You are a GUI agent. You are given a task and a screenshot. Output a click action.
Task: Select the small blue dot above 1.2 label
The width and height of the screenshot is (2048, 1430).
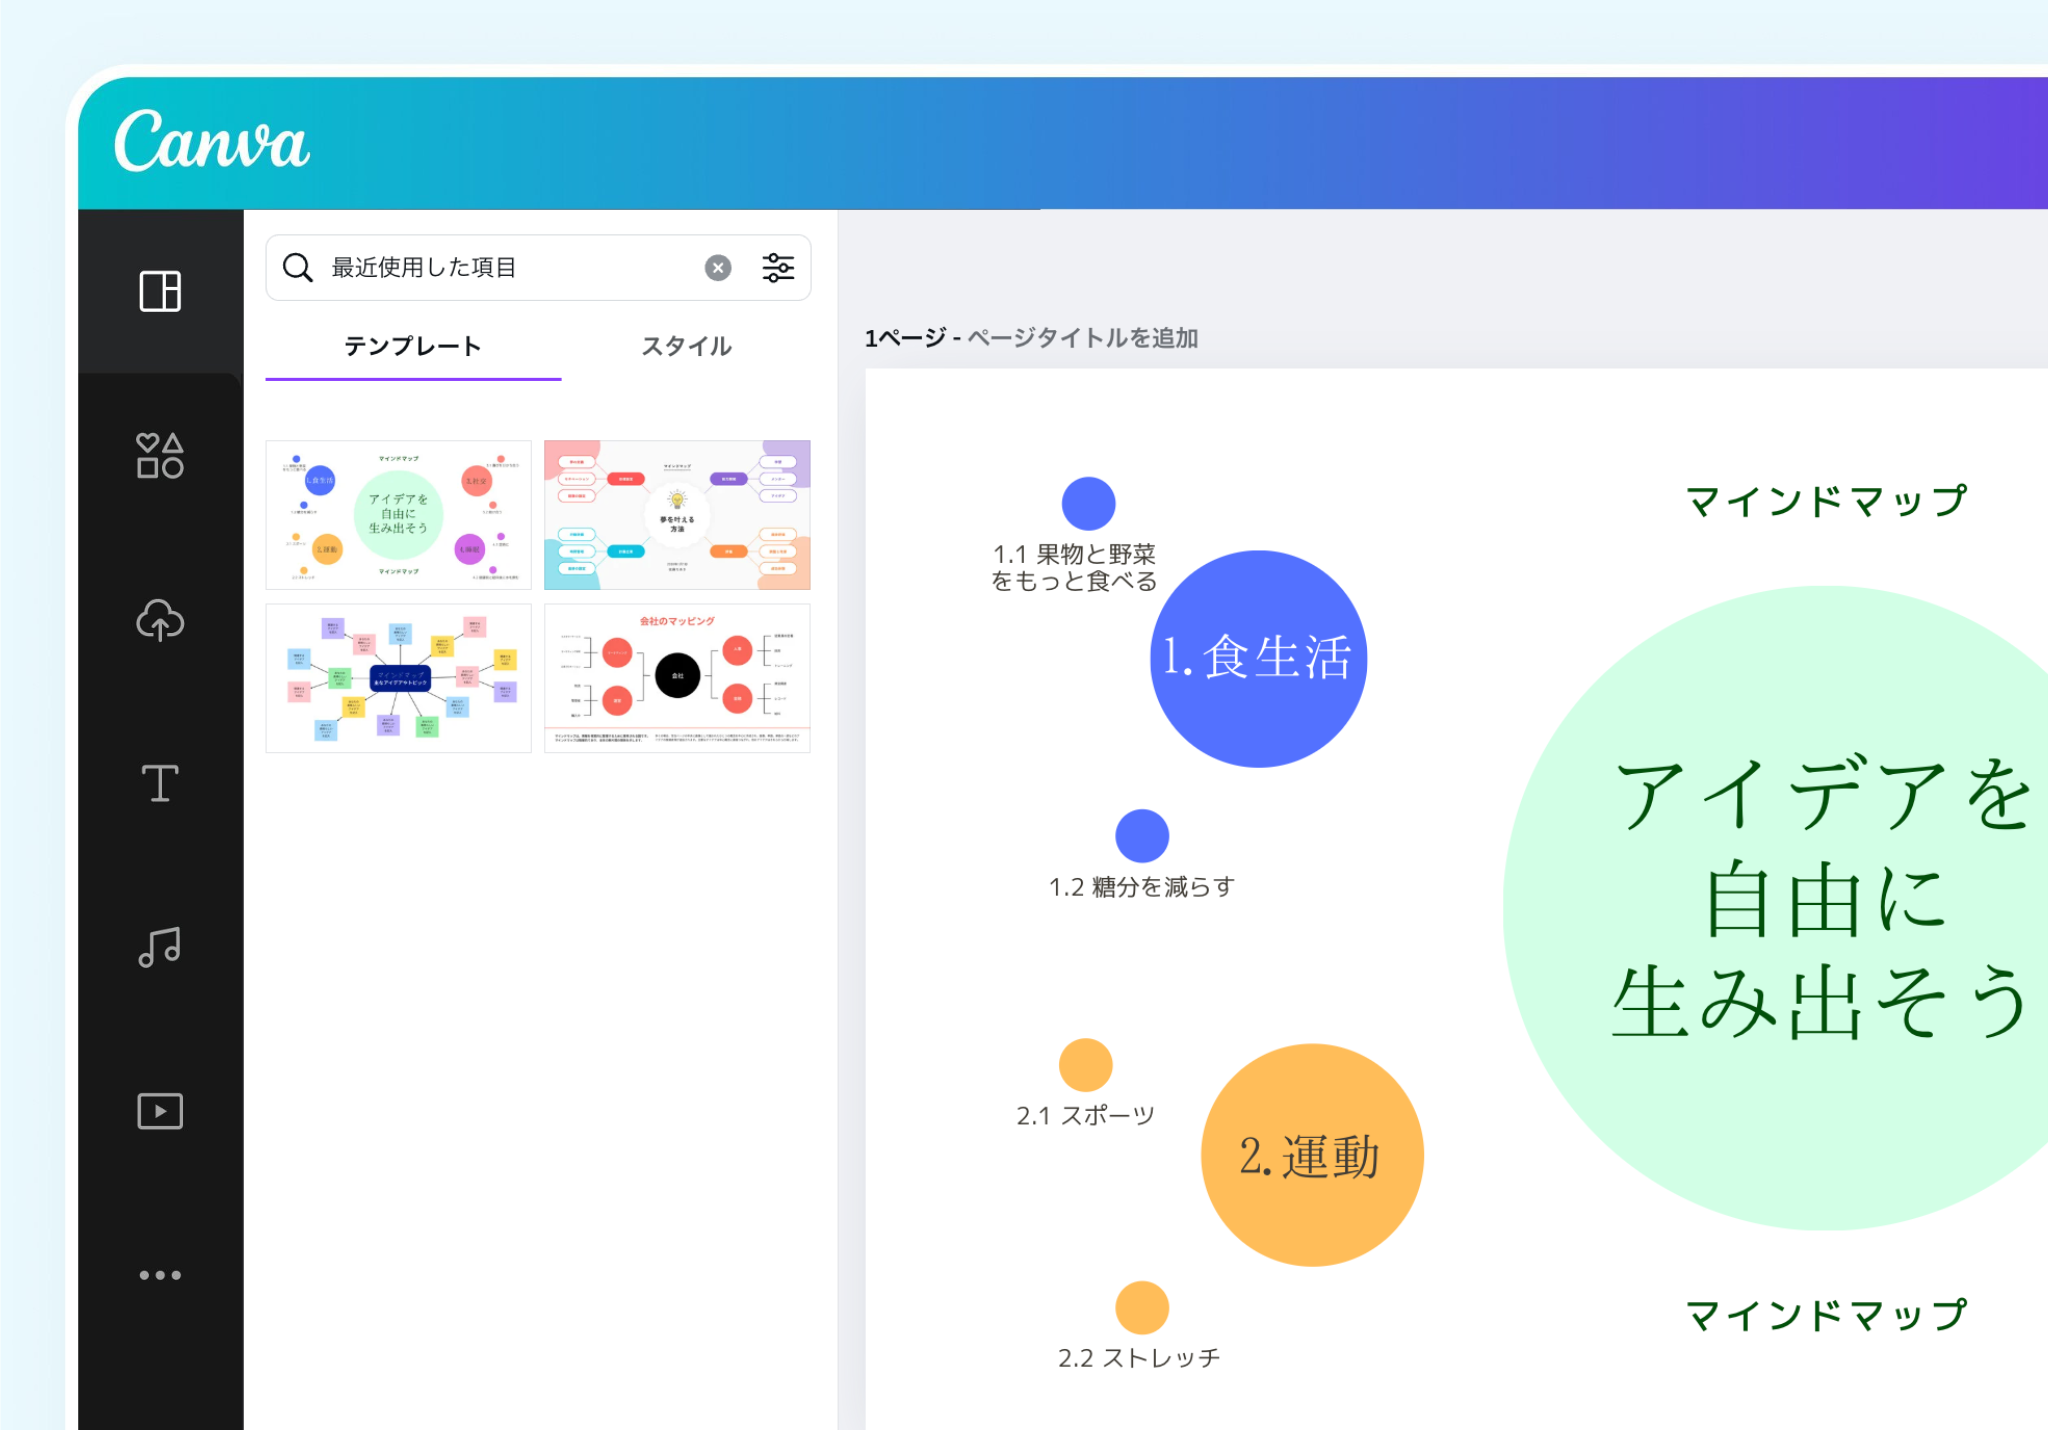[1142, 836]
